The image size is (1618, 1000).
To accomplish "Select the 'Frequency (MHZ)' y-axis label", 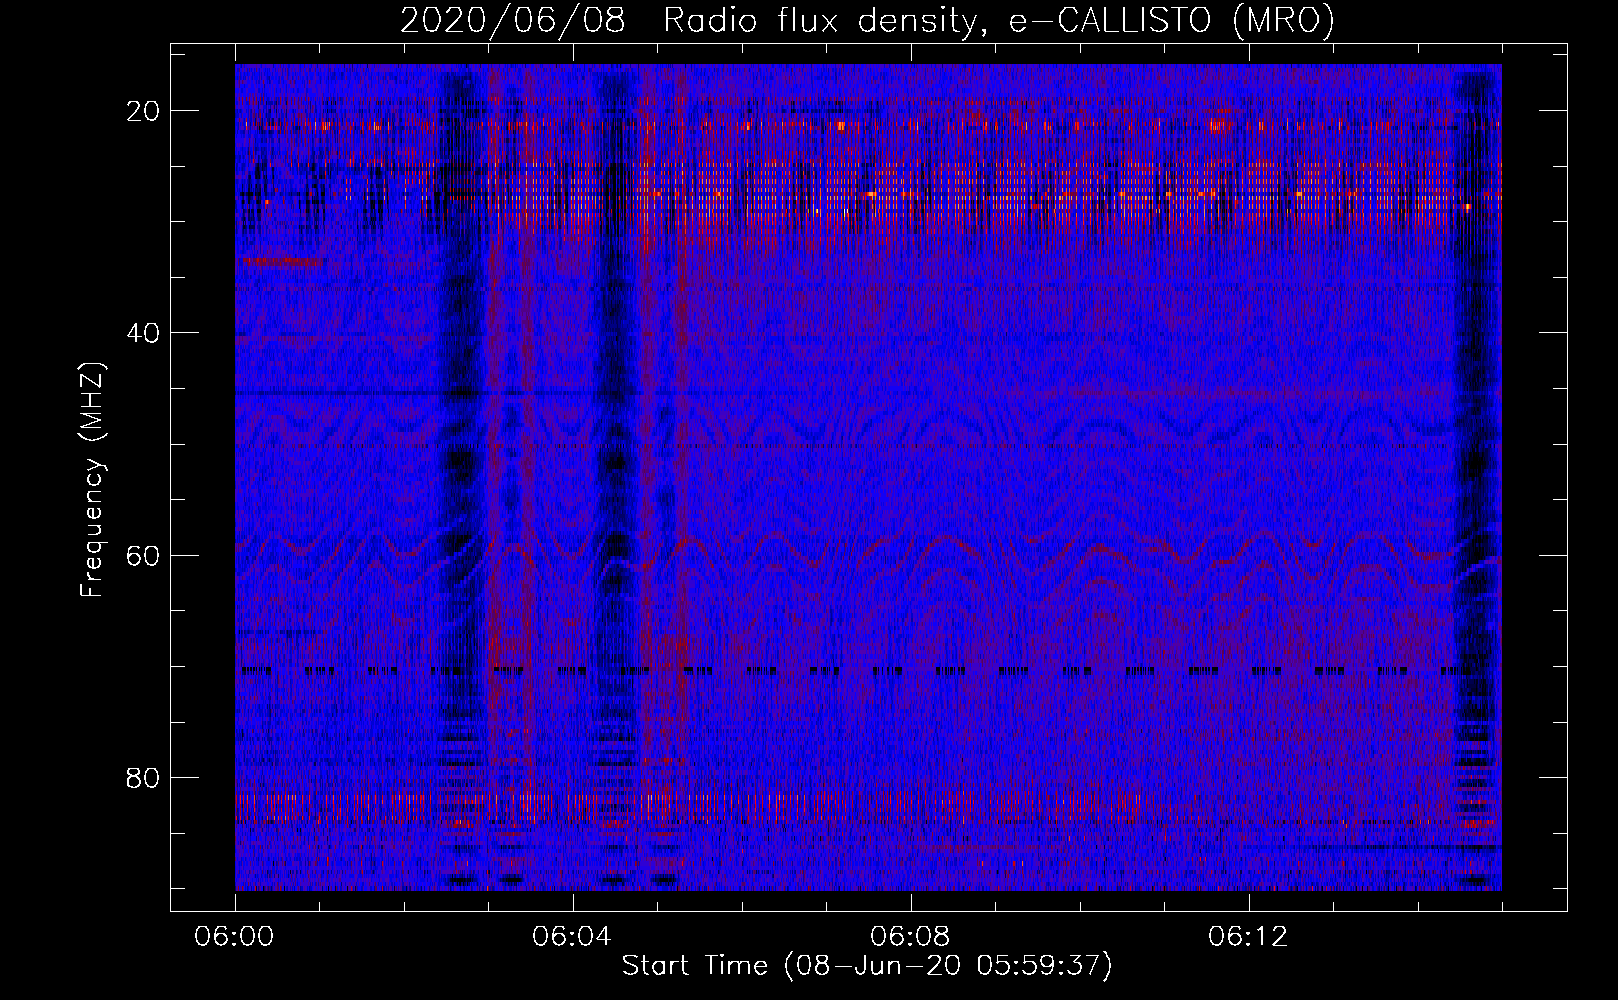I will point(92,480).
